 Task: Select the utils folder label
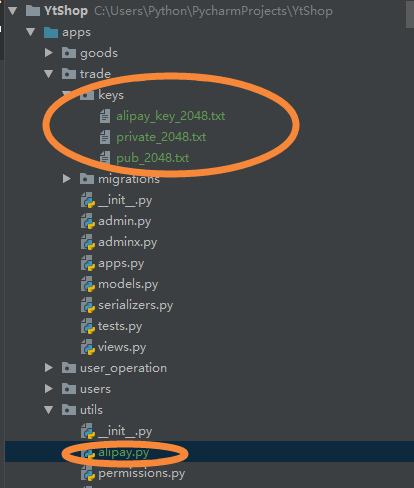(91, 410)
